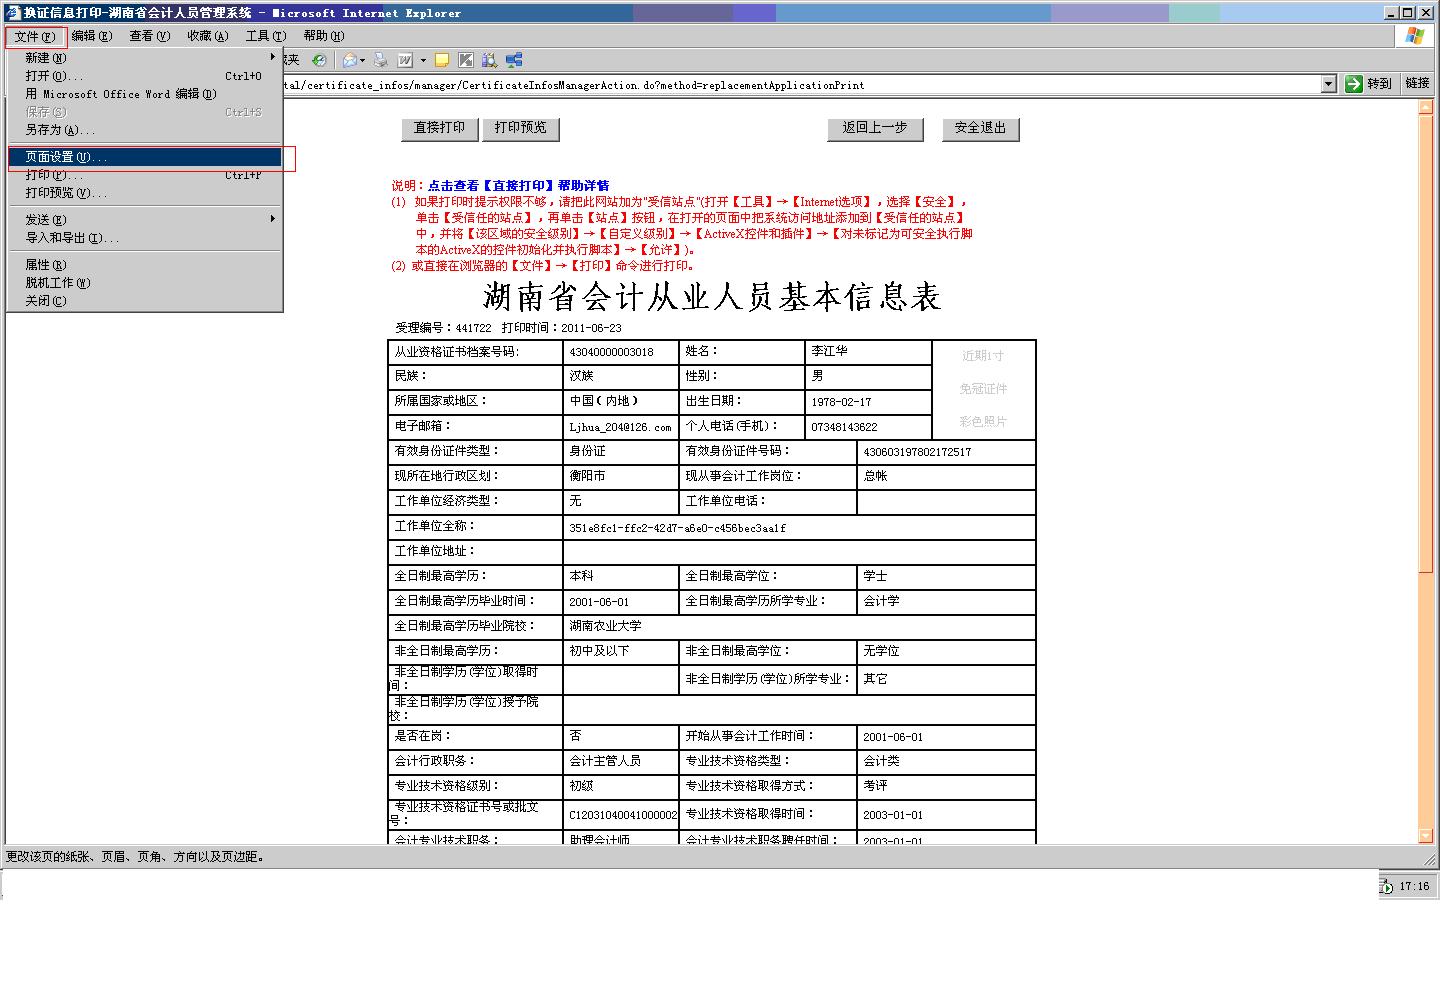Click the printer icon in toolbar
The image size is (1440, 1008).
pyautogui.click(x=380, y=60)
